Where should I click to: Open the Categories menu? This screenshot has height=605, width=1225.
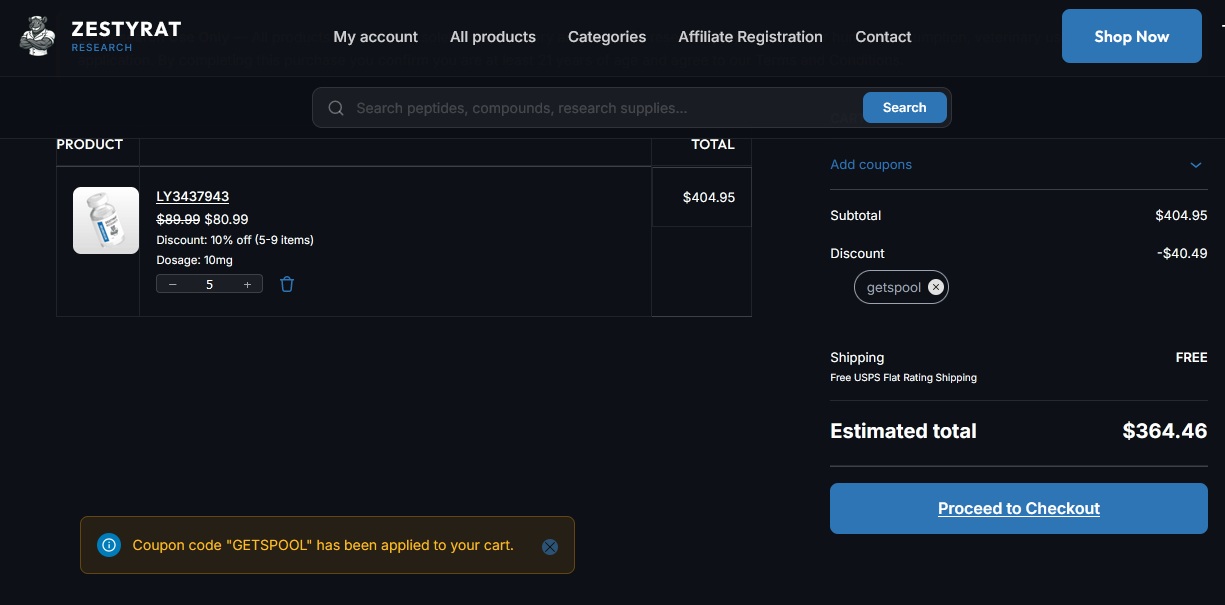(607, 37)
